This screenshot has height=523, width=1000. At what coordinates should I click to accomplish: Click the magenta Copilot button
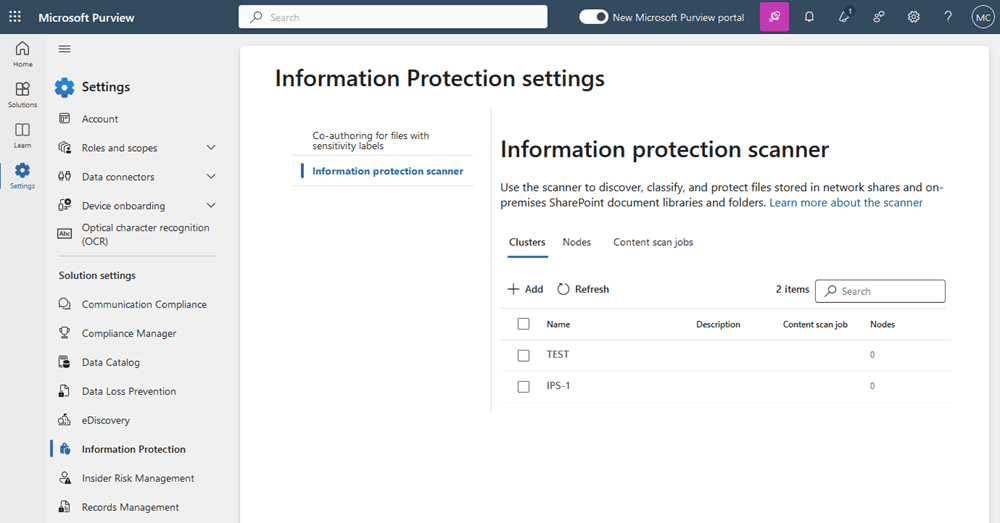(x=774, y=17)
